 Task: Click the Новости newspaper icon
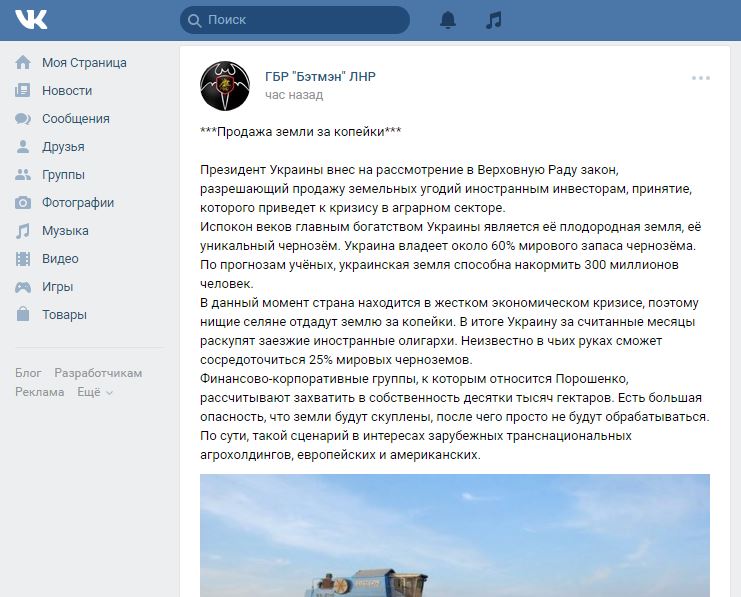point(23,90)
